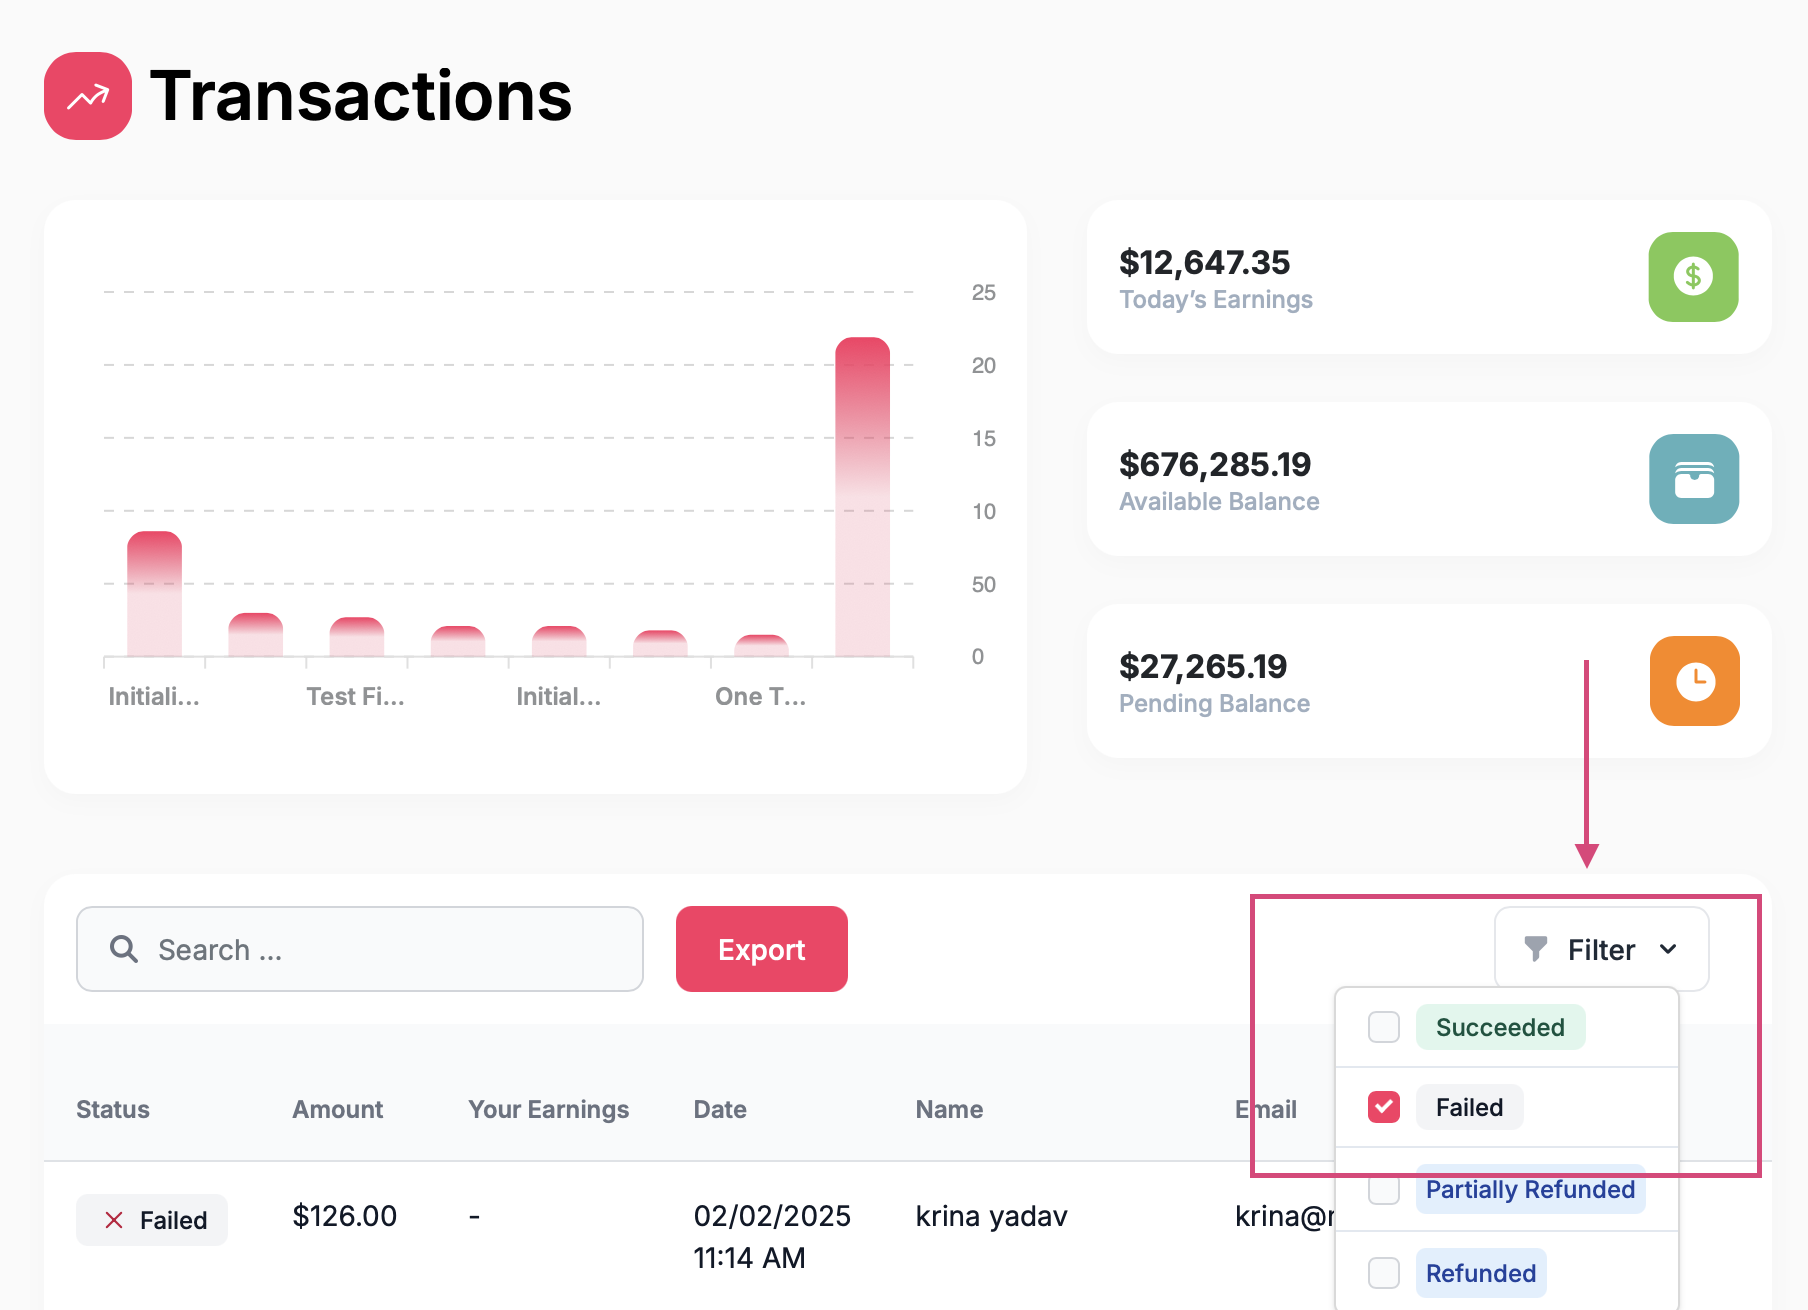Image resolution: width=1808 pixels, height=1310 pixels.
Task: Click the Initiali... chart bar
Action: [x=154, y=594]
